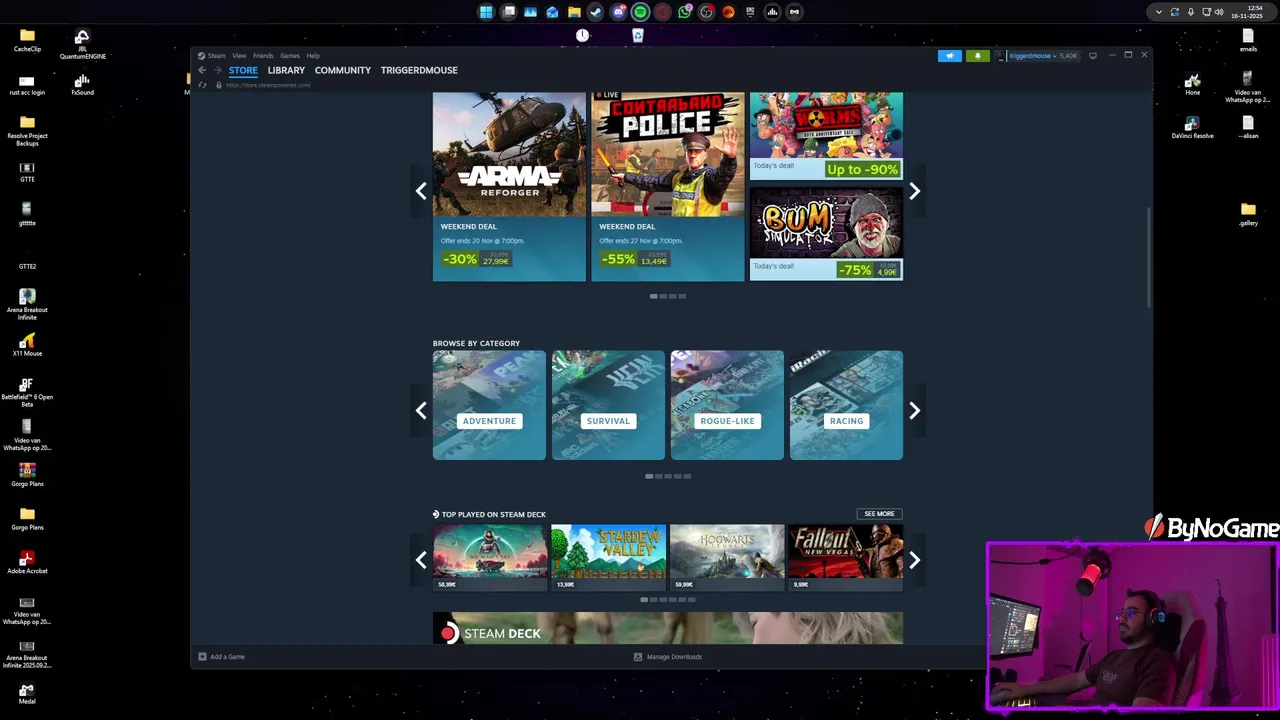Viewport: 1280px width, 720px height.
Task: Browse the RACING category
Action: (x=846, y=405)
